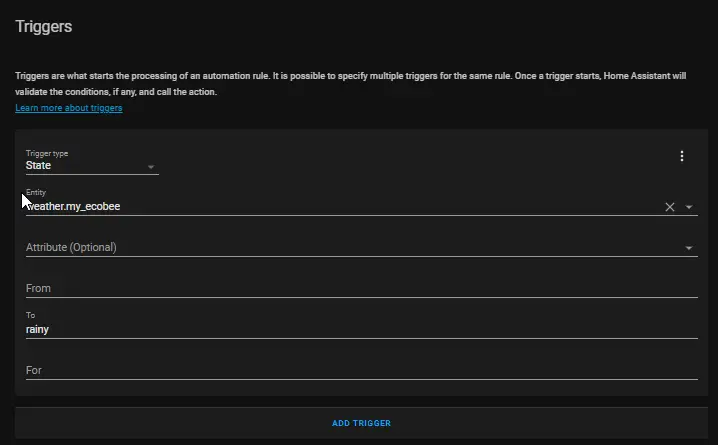Click the For duration input field

point(362,370)
